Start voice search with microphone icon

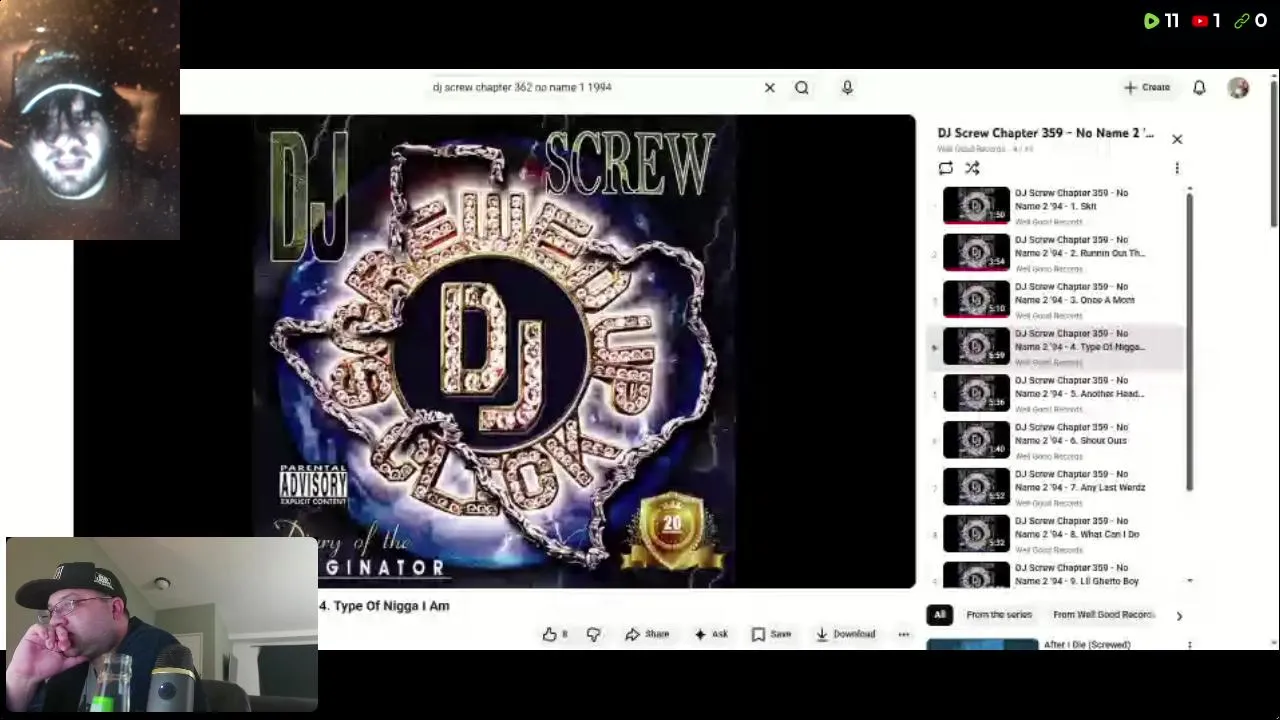coord(847,88)
